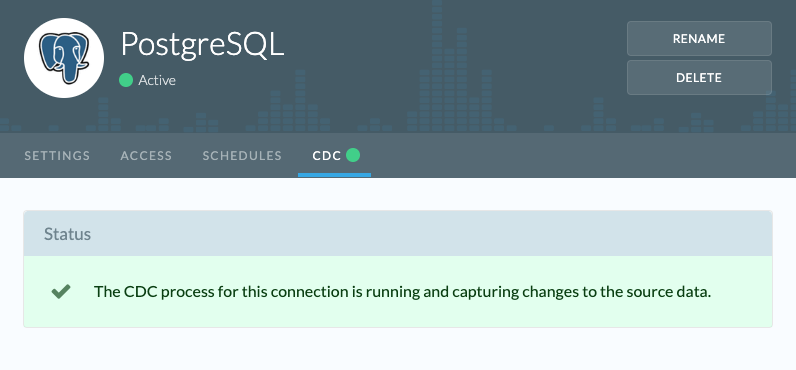Select the CDC tab label
The height and width of the screenshot is (370, 796).
point(326,155)
